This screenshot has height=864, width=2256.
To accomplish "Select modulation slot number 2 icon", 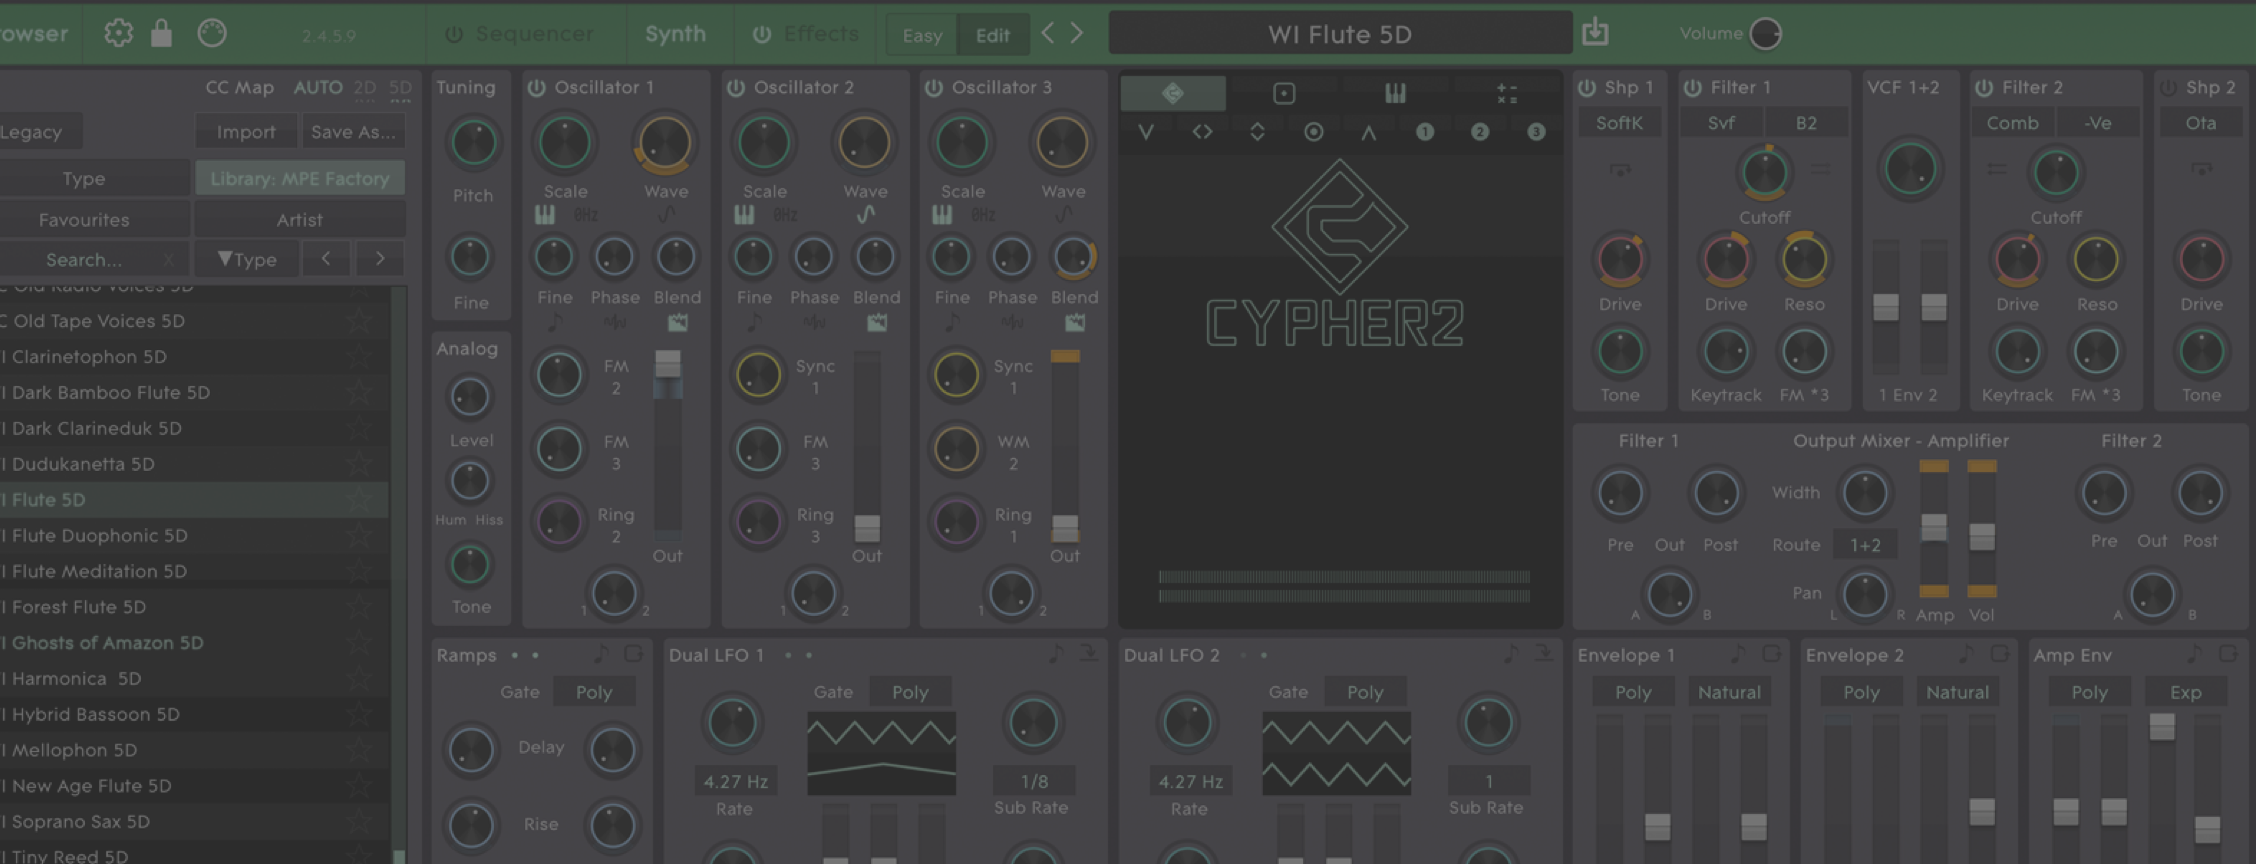I will pos(1480,131).
